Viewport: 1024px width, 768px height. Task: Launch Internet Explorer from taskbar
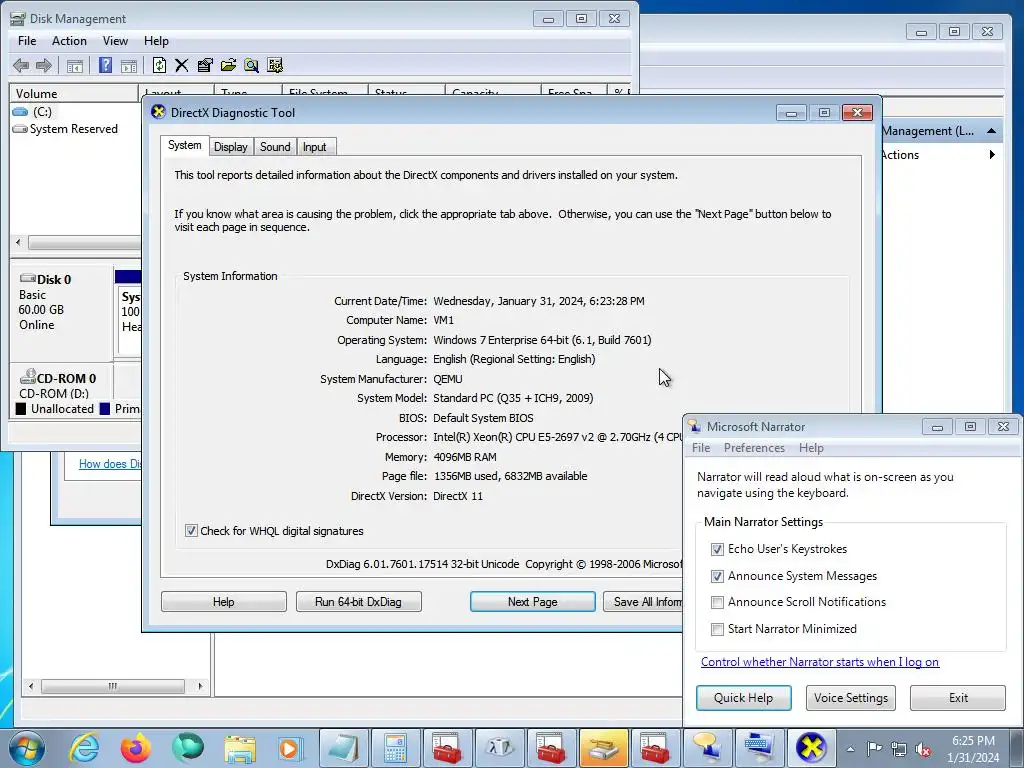click(84, 748)
